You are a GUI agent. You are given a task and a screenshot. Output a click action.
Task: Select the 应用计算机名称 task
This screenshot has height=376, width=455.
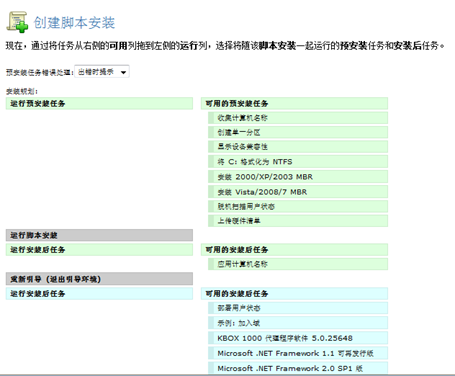(x=298, y=264)
